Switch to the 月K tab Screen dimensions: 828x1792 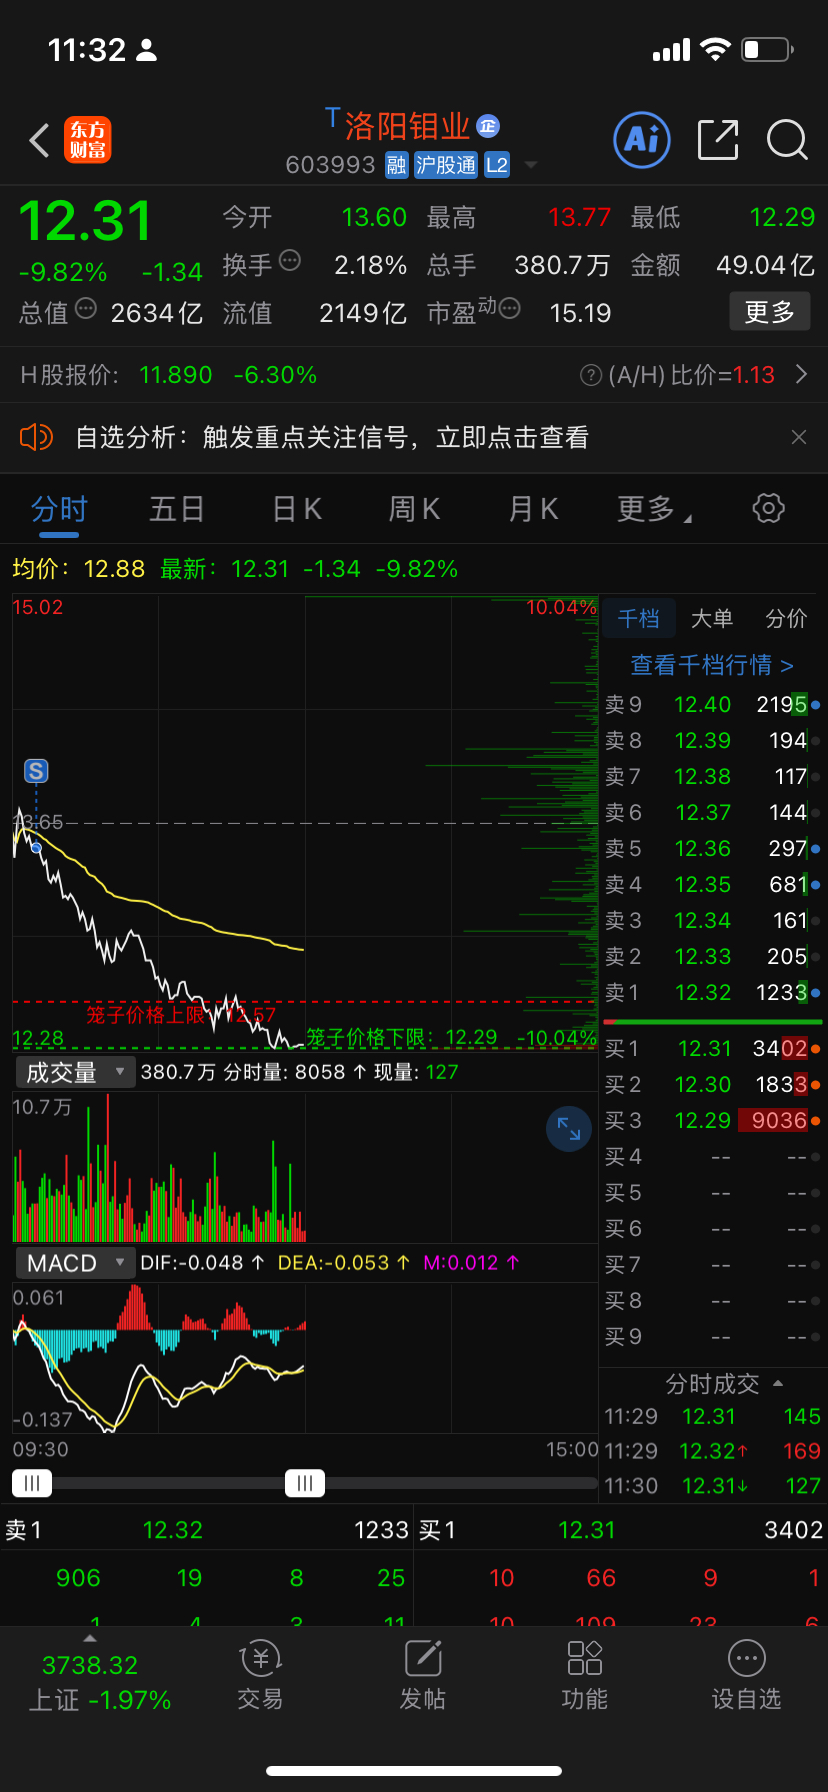coord(533,509)
